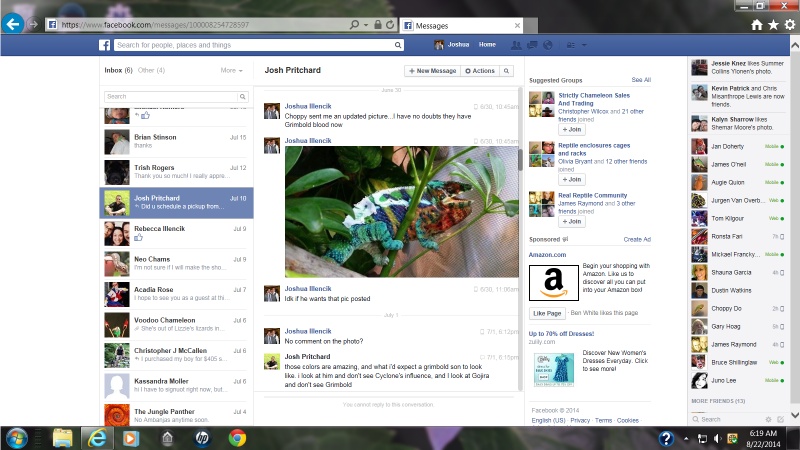Click the address bar search magnifier icon
800x450 pixels.
354,24
